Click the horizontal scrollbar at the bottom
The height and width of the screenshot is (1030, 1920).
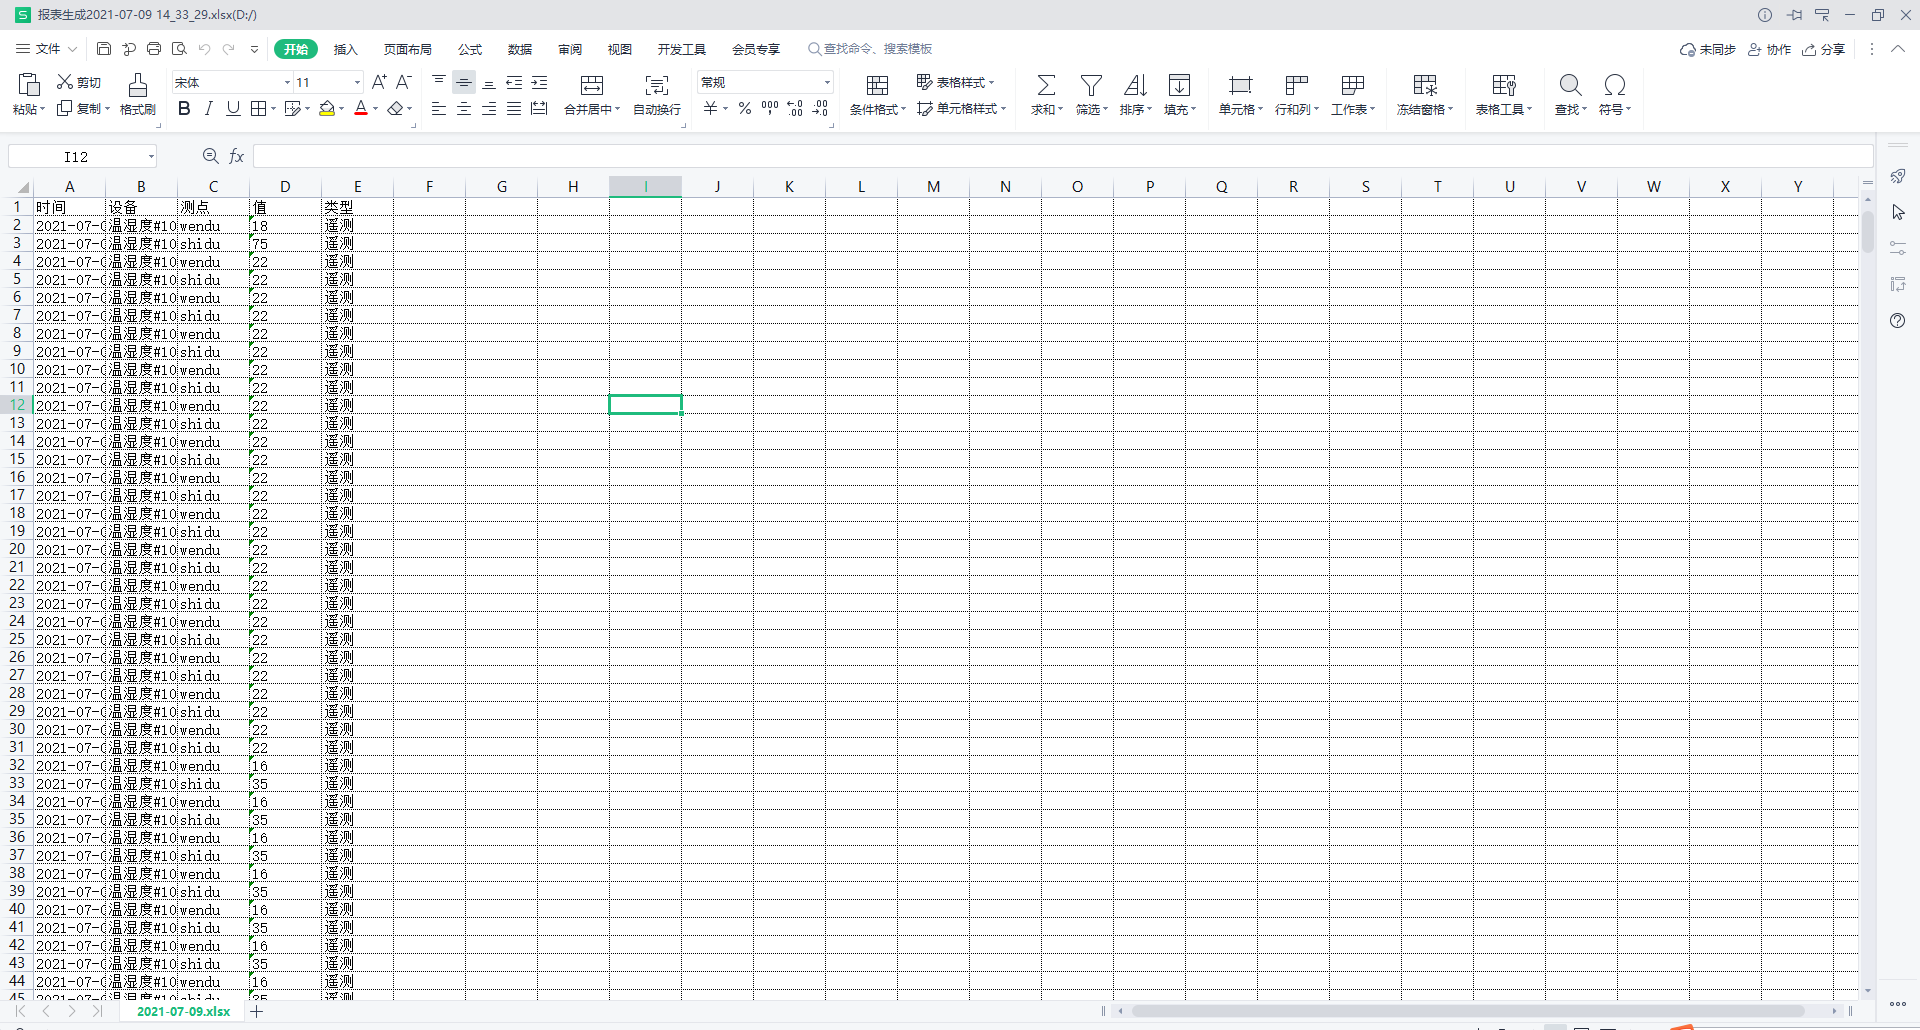(1468, 1011)
